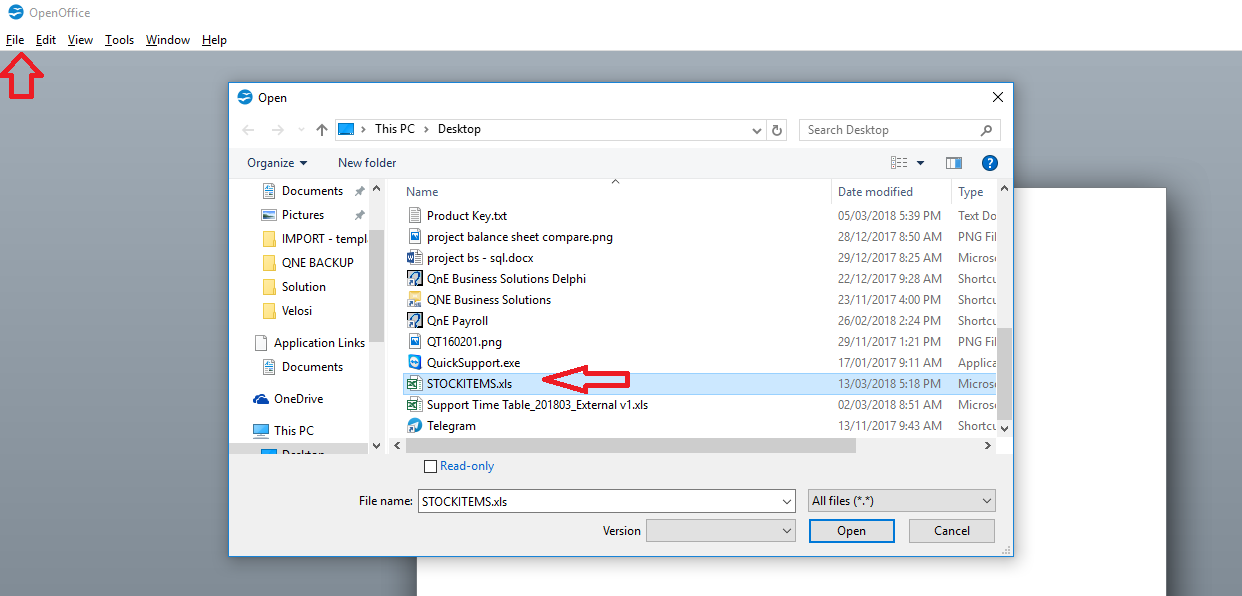Viewport: 1242px width, 596px height.
Task: Select the Telegram shortcut icon
Action: point(415,426)
